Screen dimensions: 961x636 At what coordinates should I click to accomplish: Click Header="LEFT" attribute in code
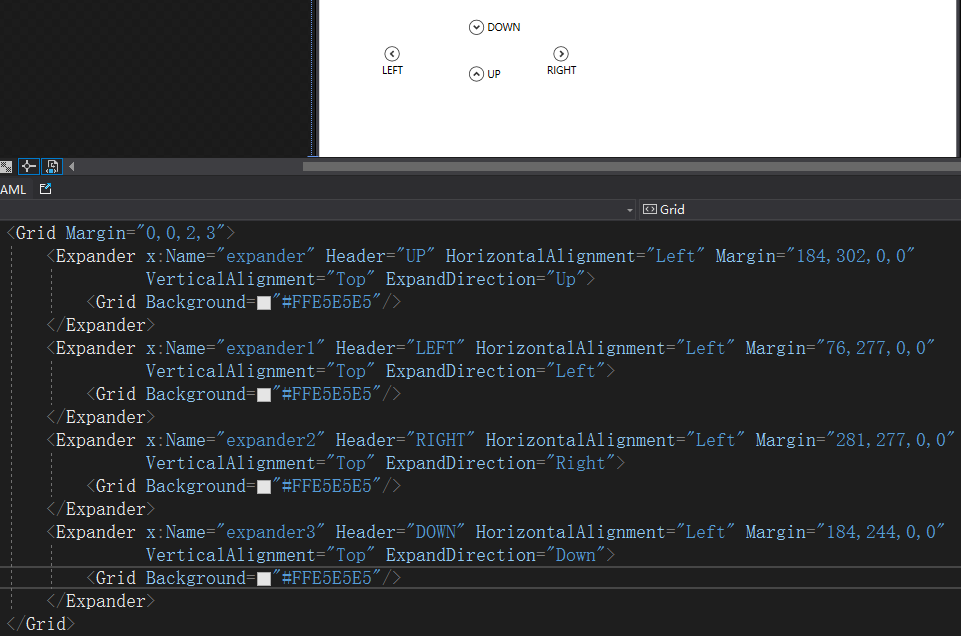click(400, 348)
